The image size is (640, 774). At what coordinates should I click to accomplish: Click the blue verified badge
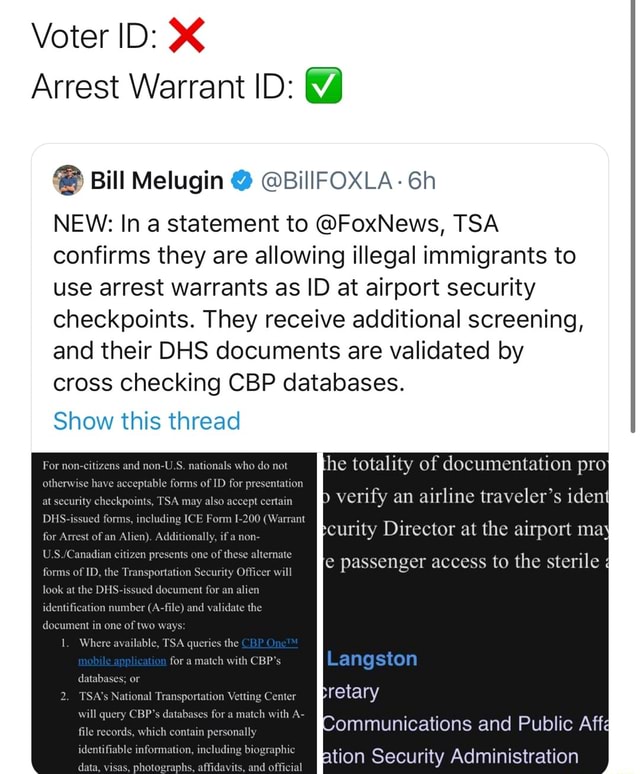pyautogui.click(x=241, y=181)
